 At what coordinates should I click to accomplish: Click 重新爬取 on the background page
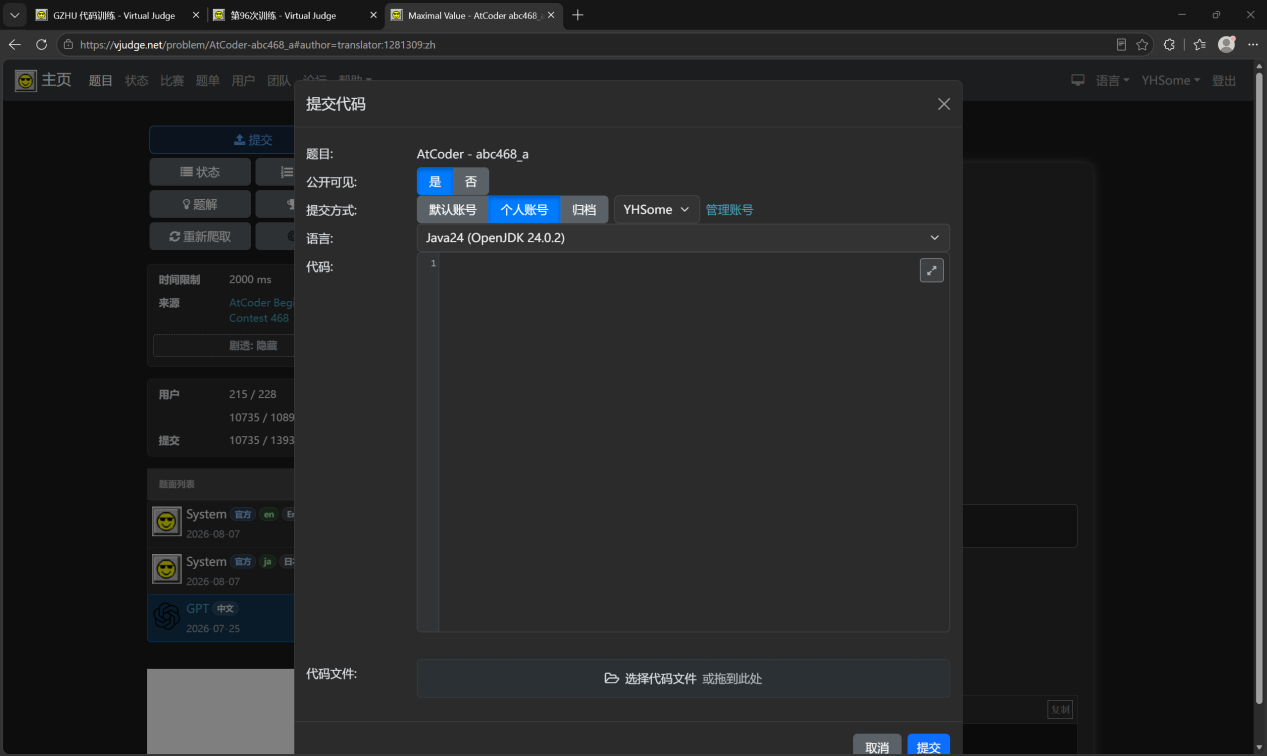pos(200,236)
